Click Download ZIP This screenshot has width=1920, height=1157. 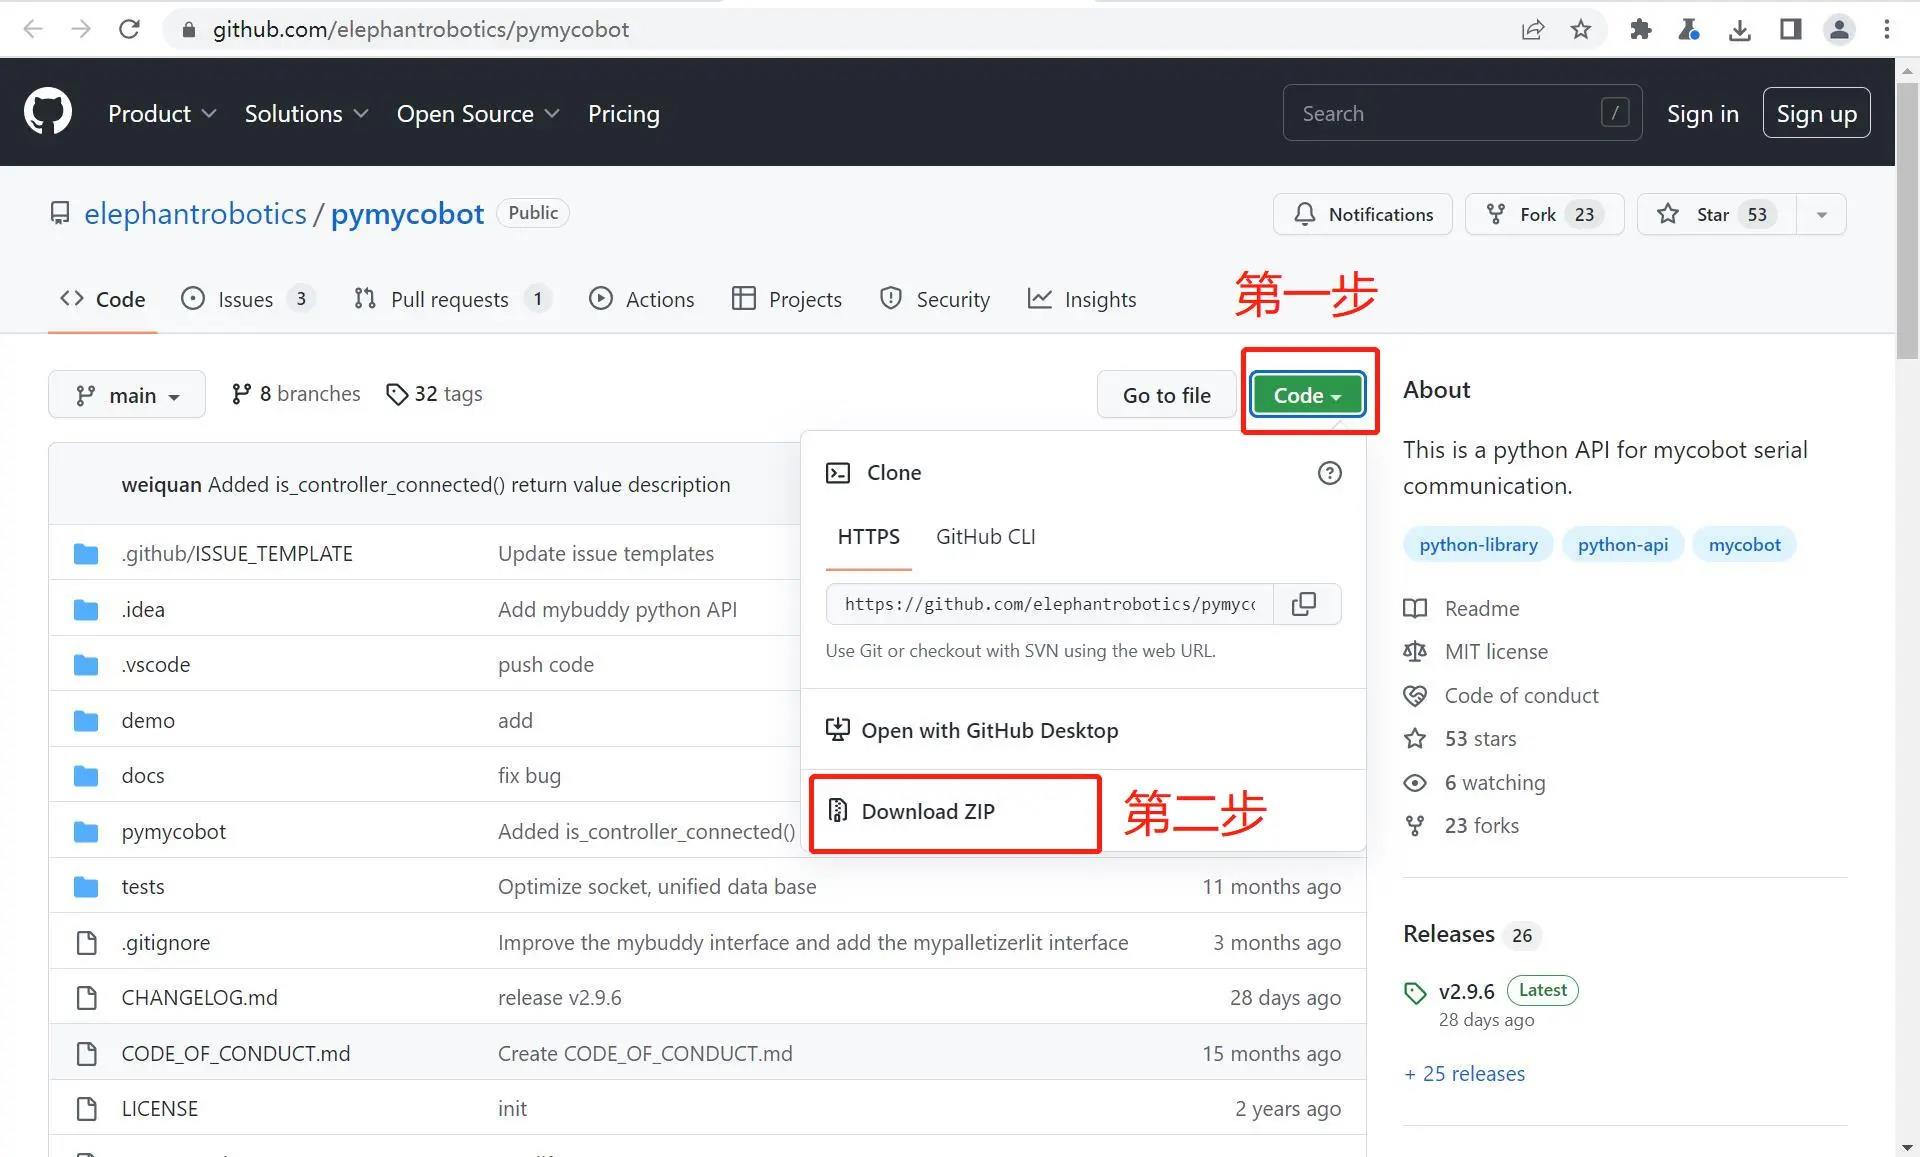tap(927, 811)
